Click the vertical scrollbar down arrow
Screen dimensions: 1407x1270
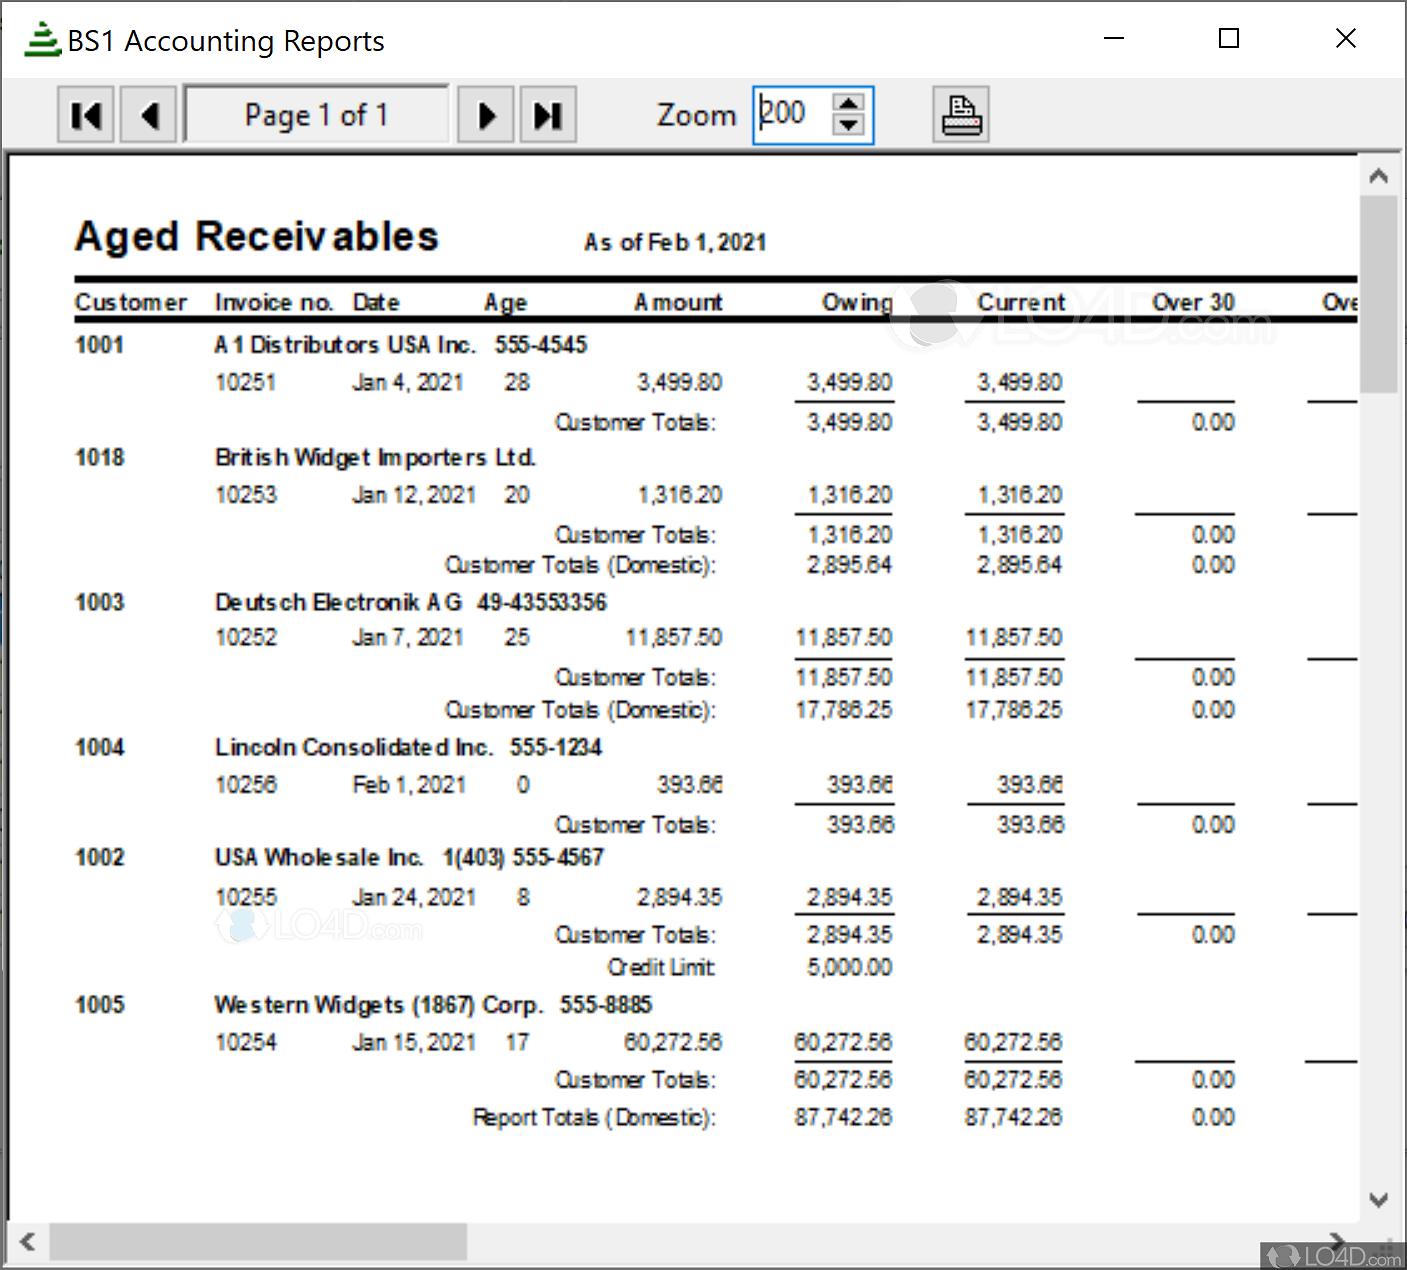(1379, 1199)
